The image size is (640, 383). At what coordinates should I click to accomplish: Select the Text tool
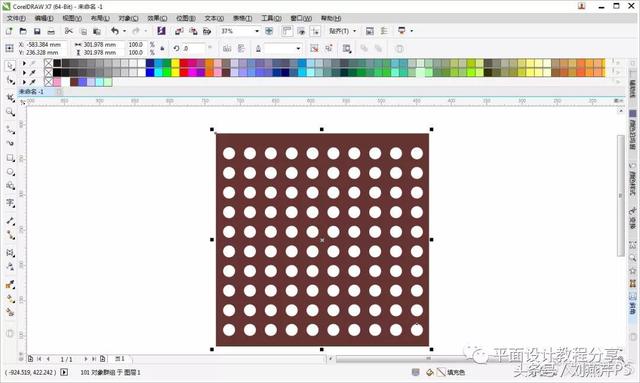[10, 203]
